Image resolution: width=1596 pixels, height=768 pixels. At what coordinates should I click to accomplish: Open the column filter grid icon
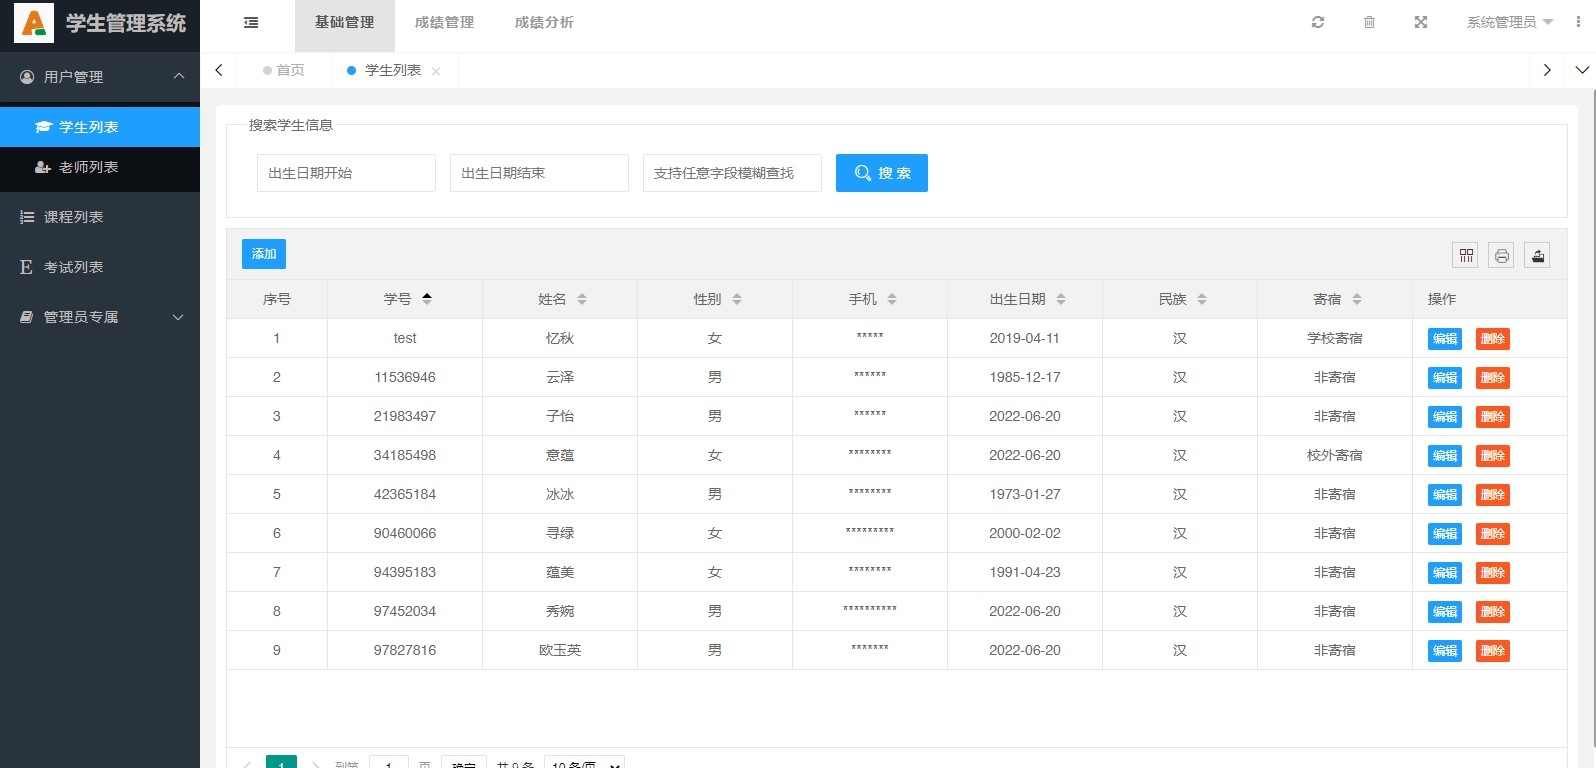[1465, 256]
